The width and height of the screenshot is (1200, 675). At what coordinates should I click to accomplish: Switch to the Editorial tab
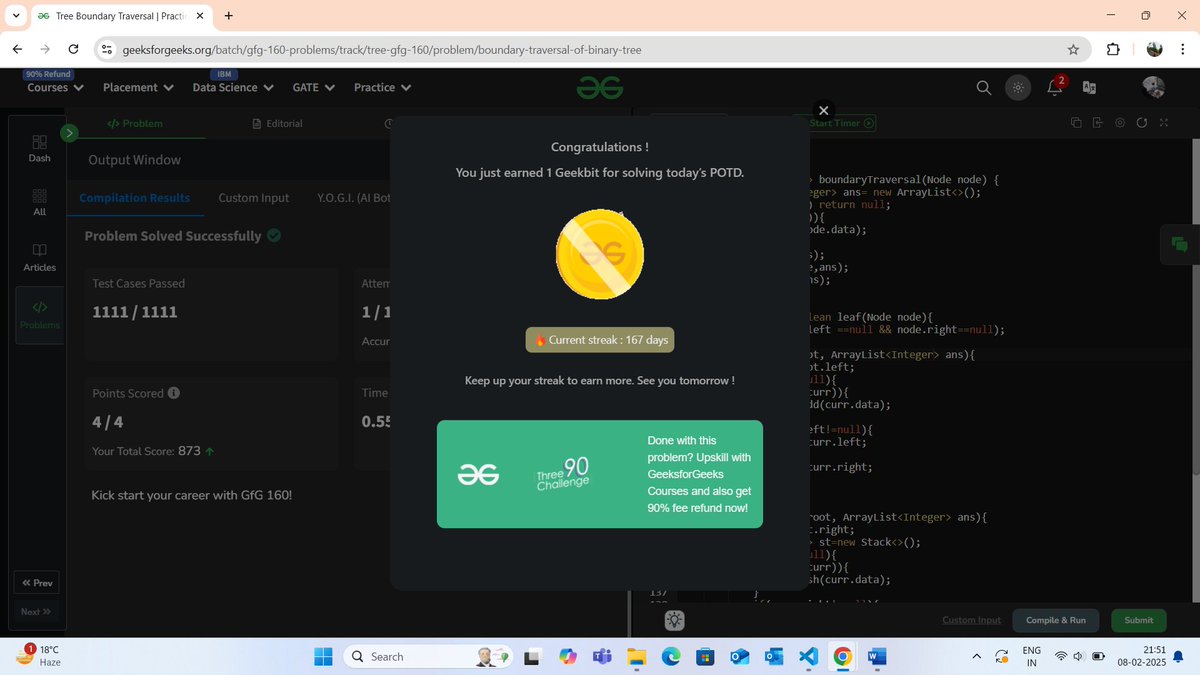click(277, 123)
